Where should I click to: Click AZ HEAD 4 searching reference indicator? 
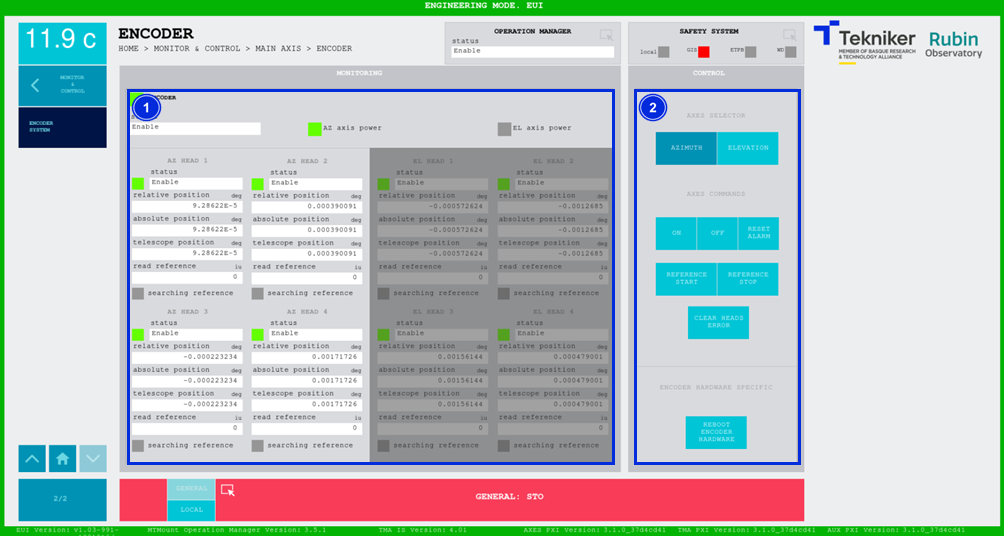click(257, 445)
